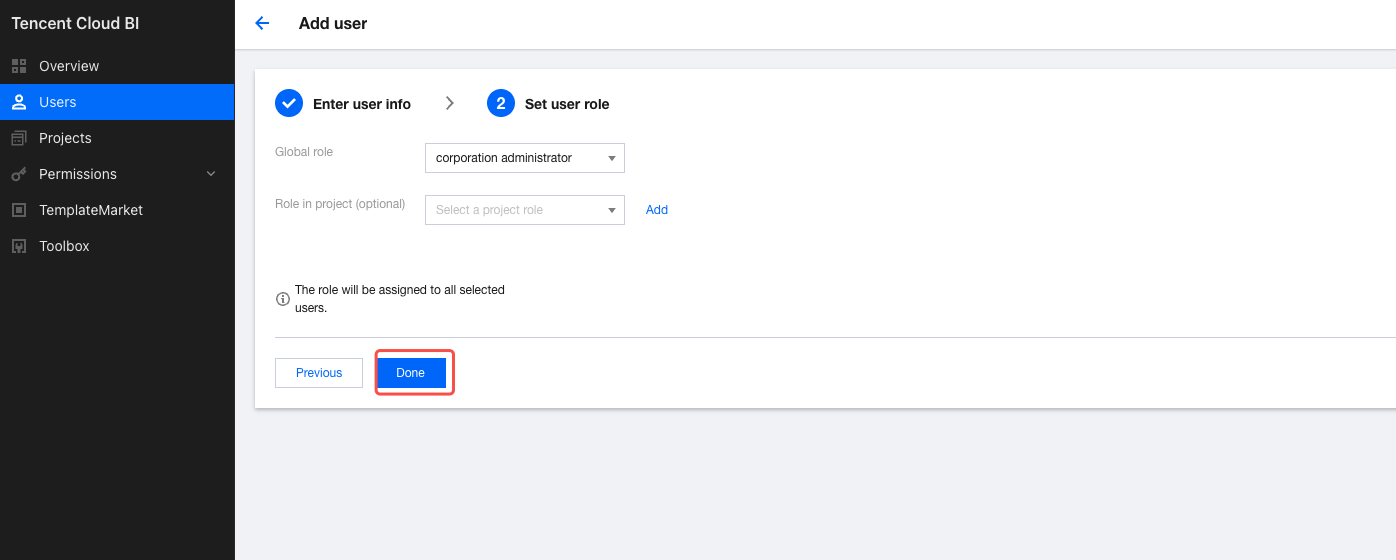Click the info icon beside role note
The height and width of the screenshot is (560, 1396).
[283, 299]
